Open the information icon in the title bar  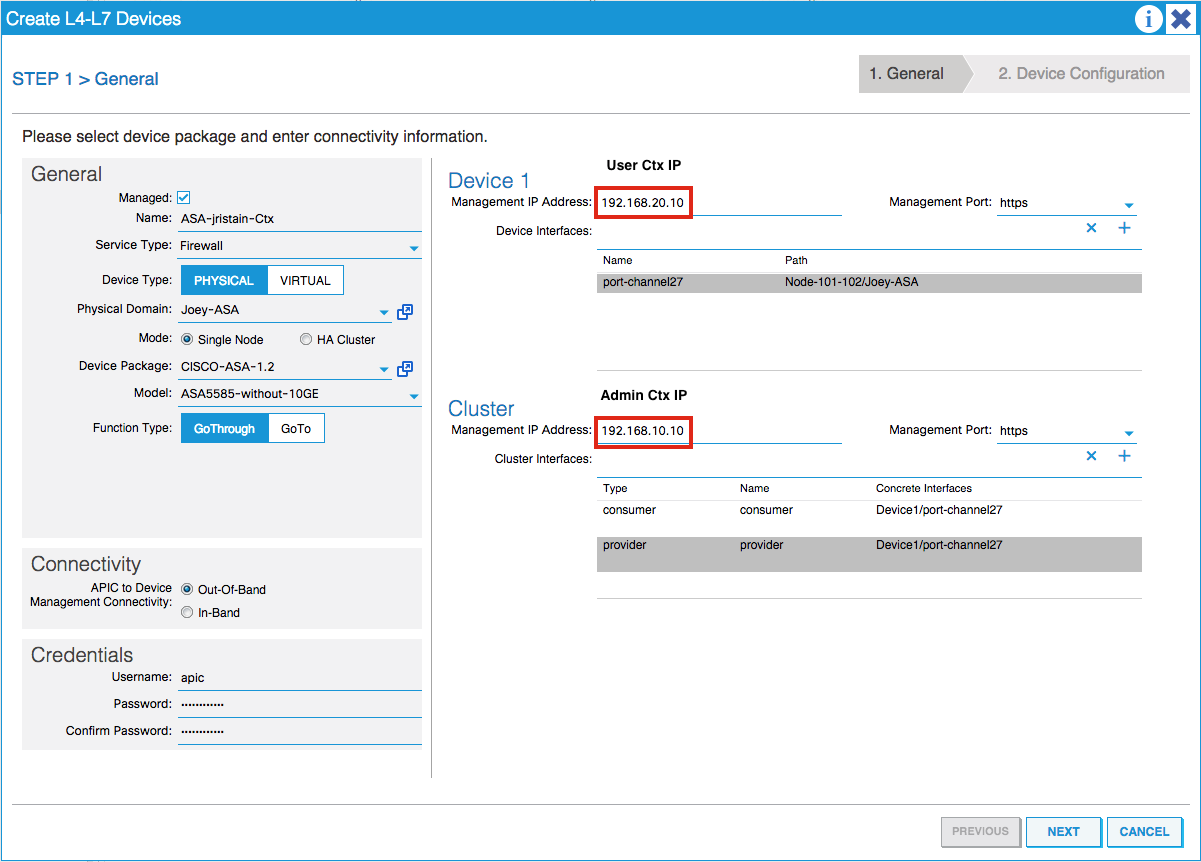[x=1148, y=19]
